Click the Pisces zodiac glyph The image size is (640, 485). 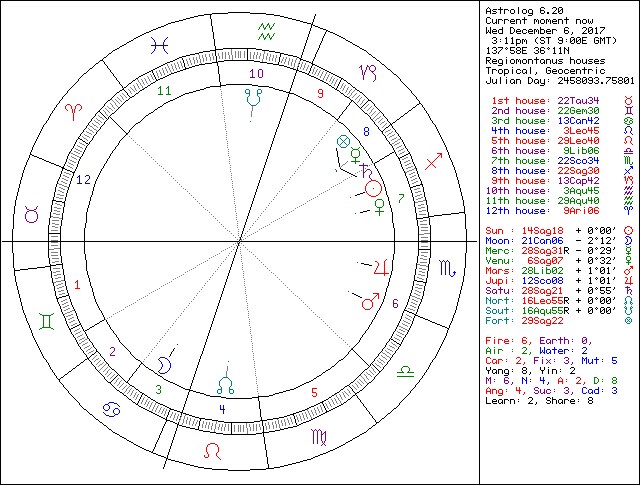(x=159, y=45)
